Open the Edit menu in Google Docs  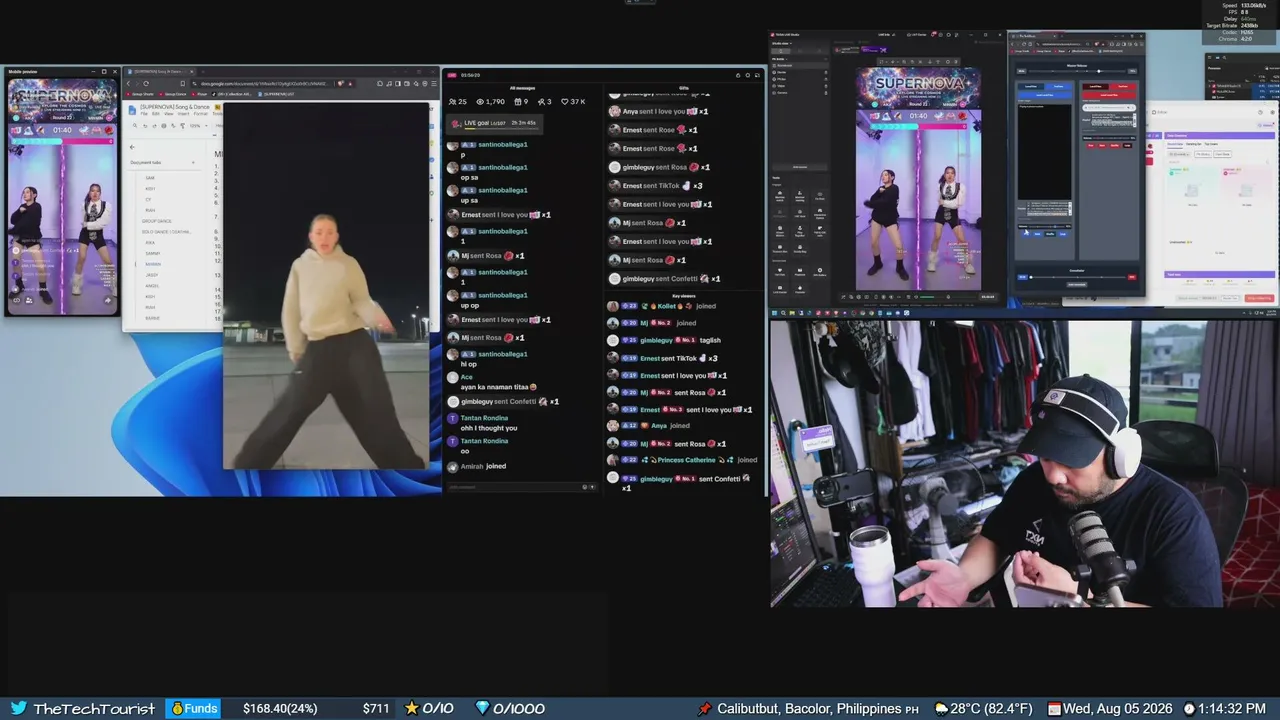[x=155, y=114]
